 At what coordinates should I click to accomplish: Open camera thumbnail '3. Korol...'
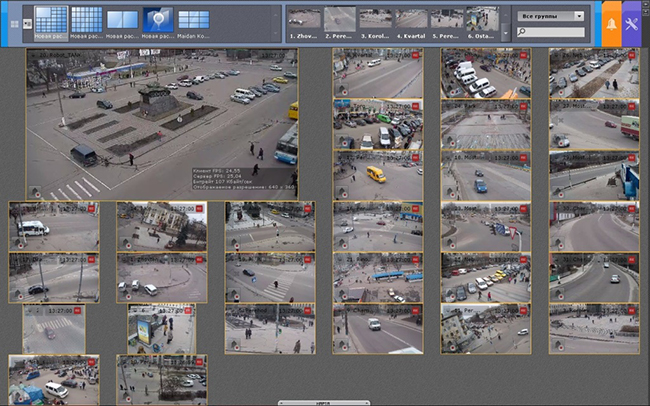click(x=375, y=21)
